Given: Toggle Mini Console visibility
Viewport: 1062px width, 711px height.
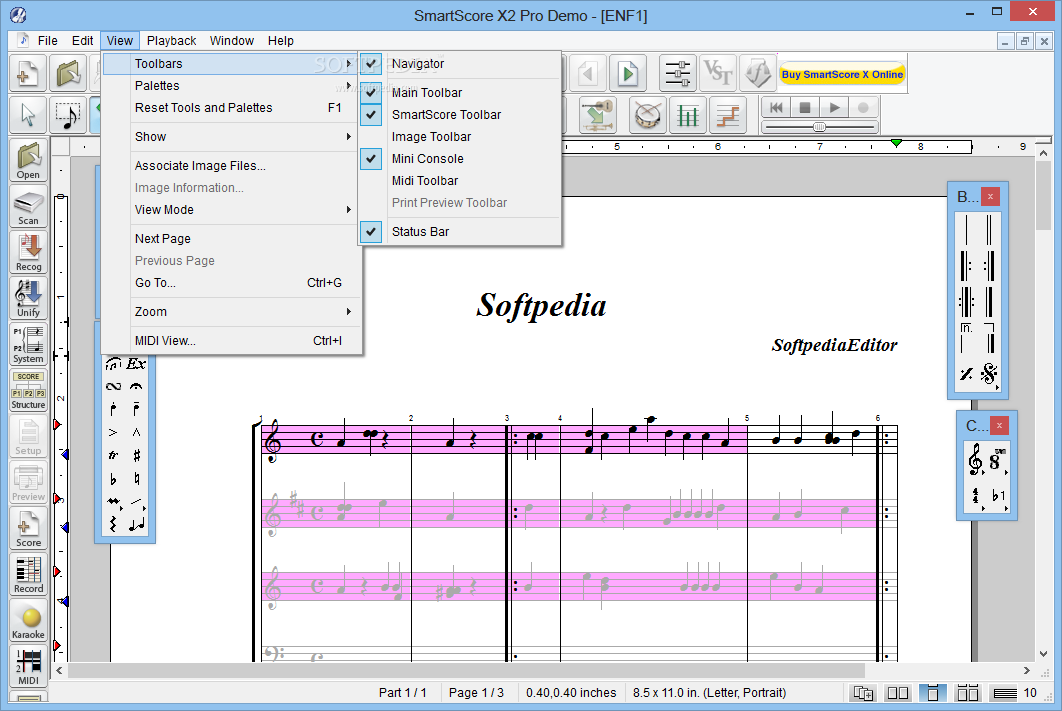Looking at the screenshot, I should [371, 158].
